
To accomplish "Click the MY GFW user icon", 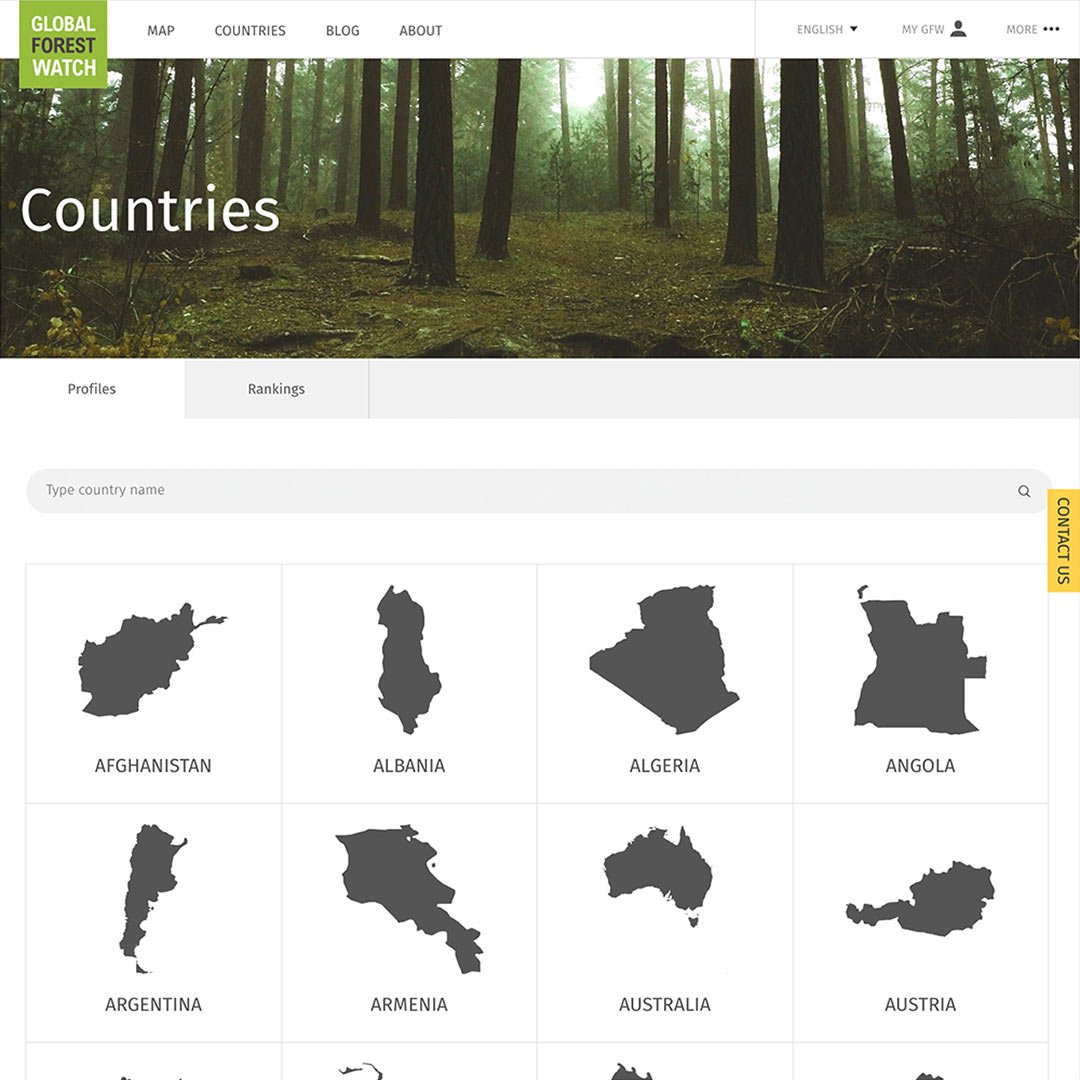I will point(958,29).
